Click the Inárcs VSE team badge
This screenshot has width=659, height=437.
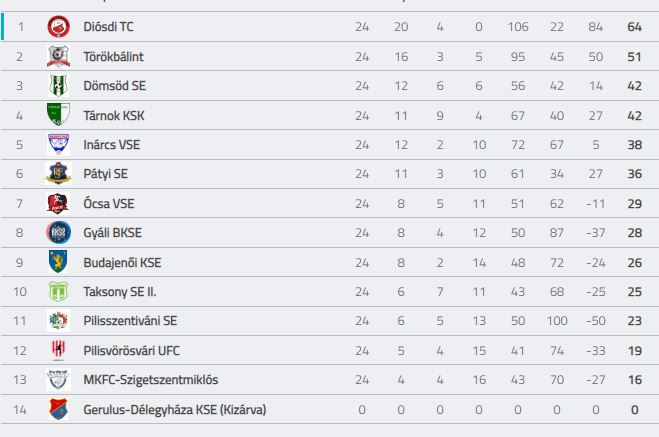point(58,144)
